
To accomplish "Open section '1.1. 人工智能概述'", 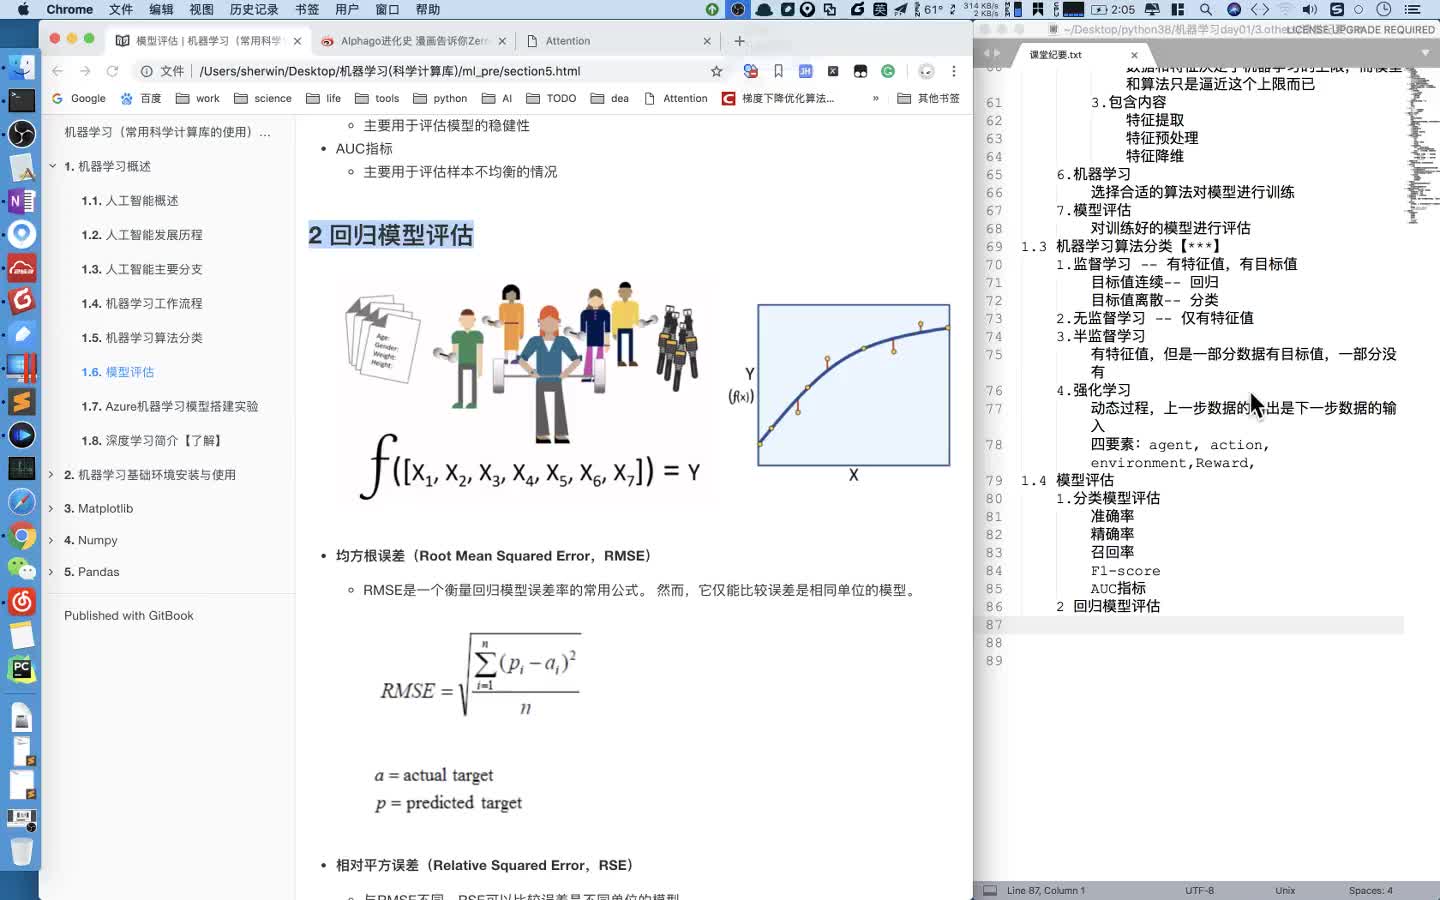I will [x=130, y=201].
